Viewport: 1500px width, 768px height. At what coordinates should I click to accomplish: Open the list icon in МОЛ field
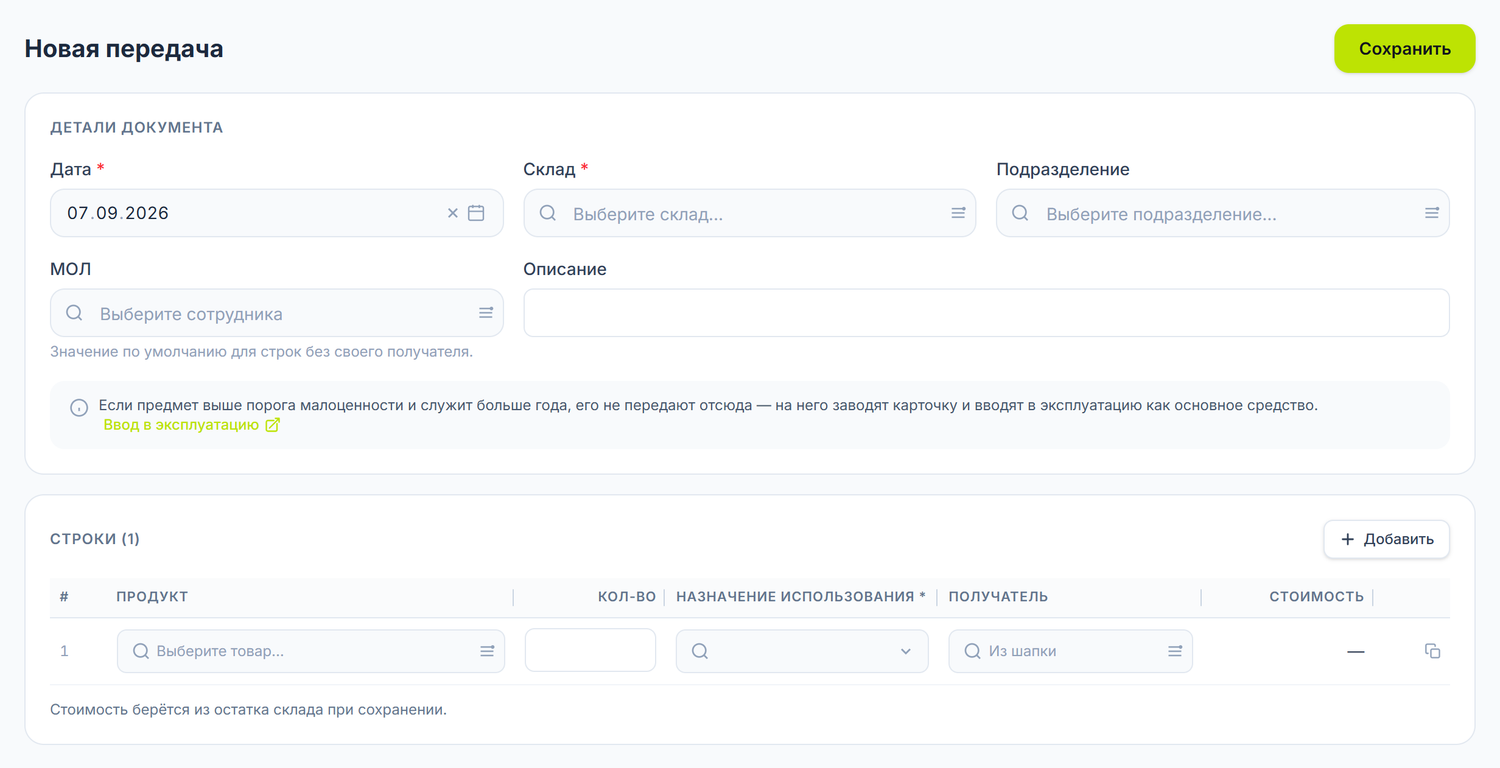(x=486, y=313)
